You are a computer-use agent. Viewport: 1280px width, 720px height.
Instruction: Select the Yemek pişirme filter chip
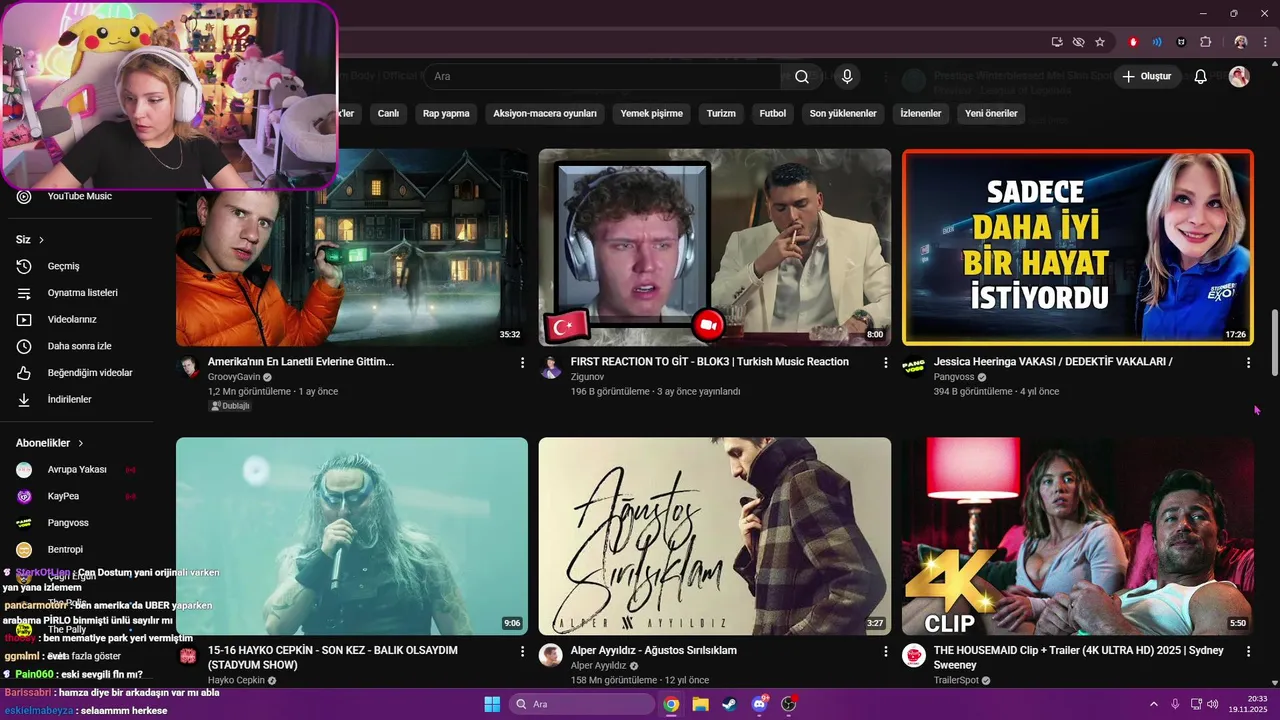651,114
